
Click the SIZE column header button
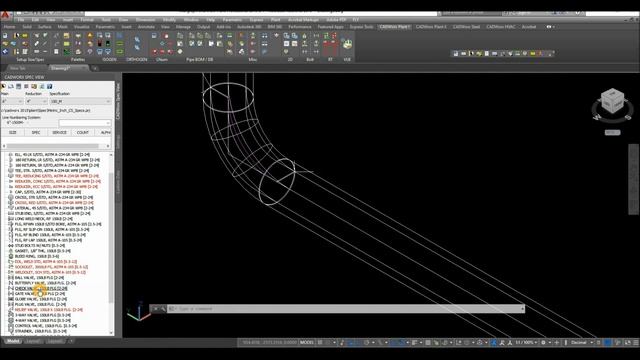(13, 133)
